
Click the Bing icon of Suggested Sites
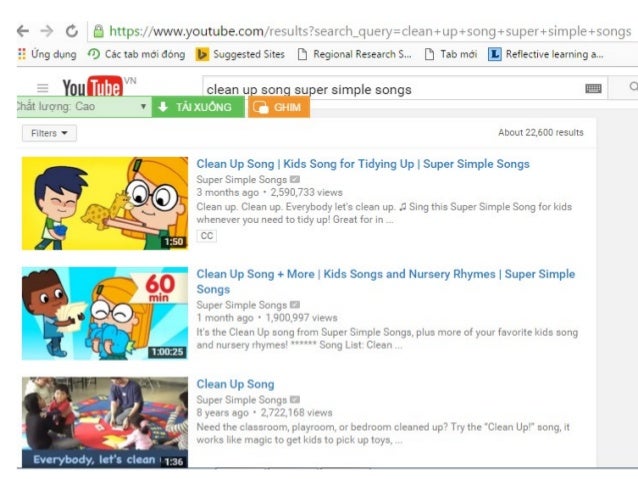pos(202,54)
